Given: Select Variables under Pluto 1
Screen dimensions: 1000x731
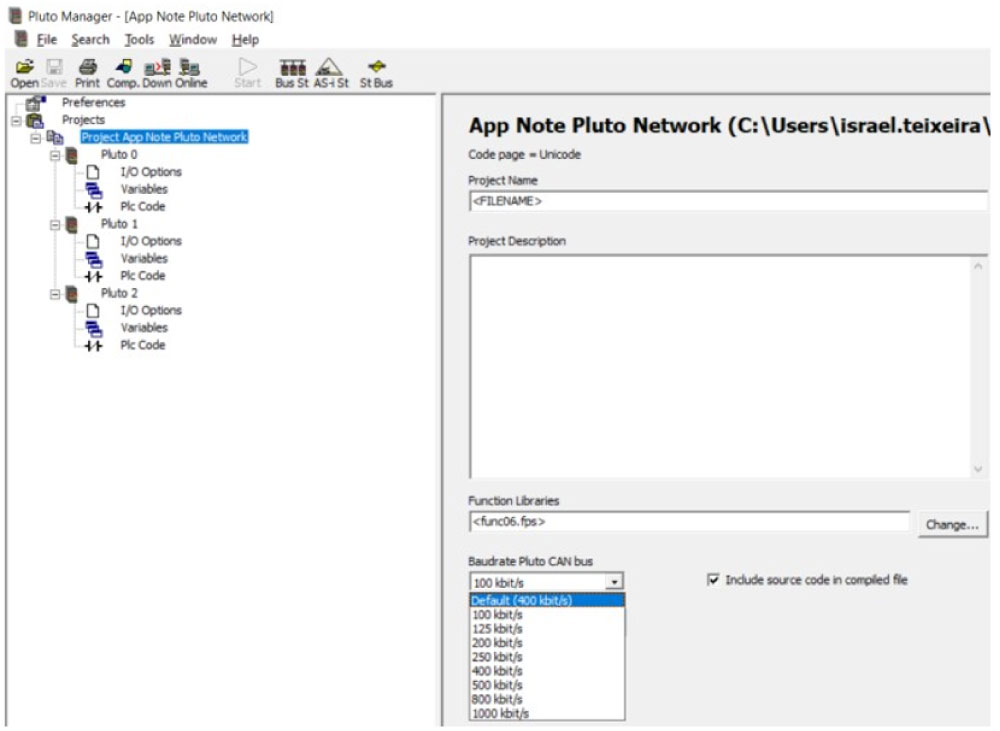Looking at the screenshot, I should [144, 258].
